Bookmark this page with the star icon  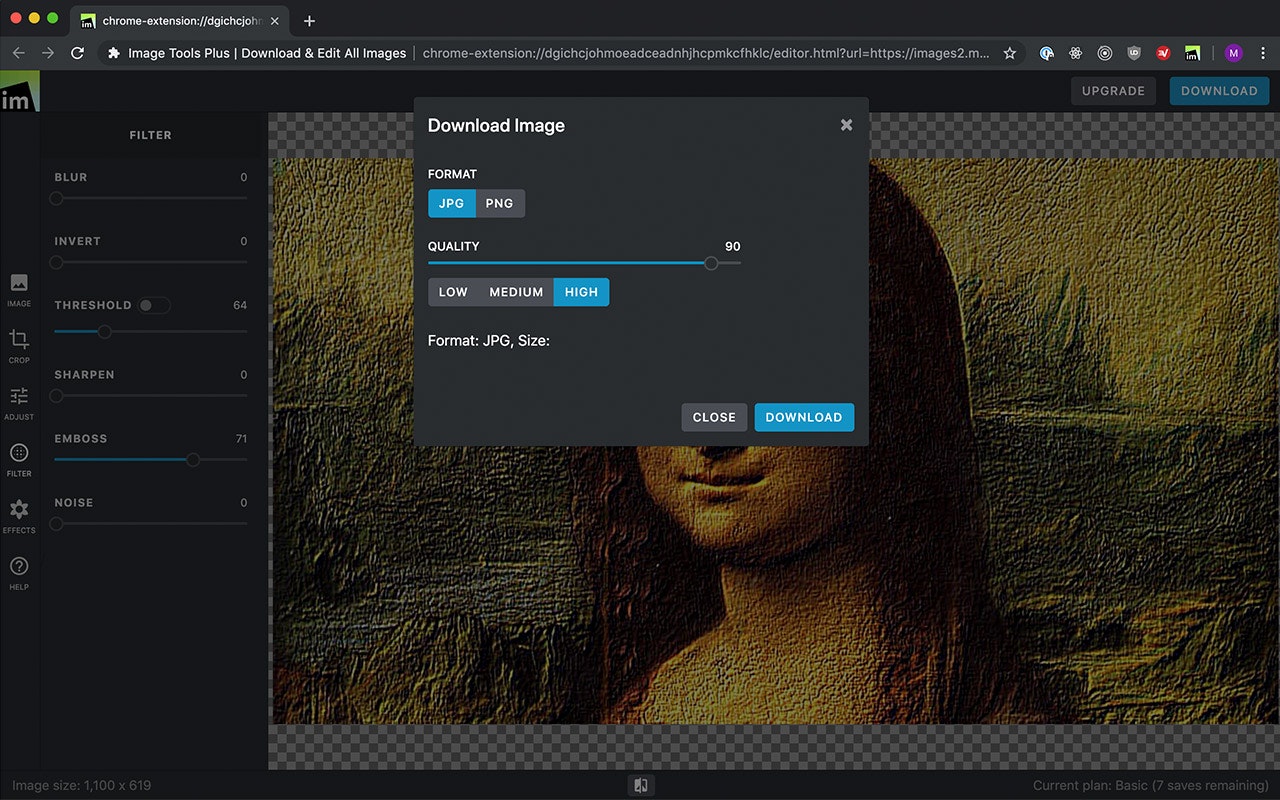pos(1010,53)
